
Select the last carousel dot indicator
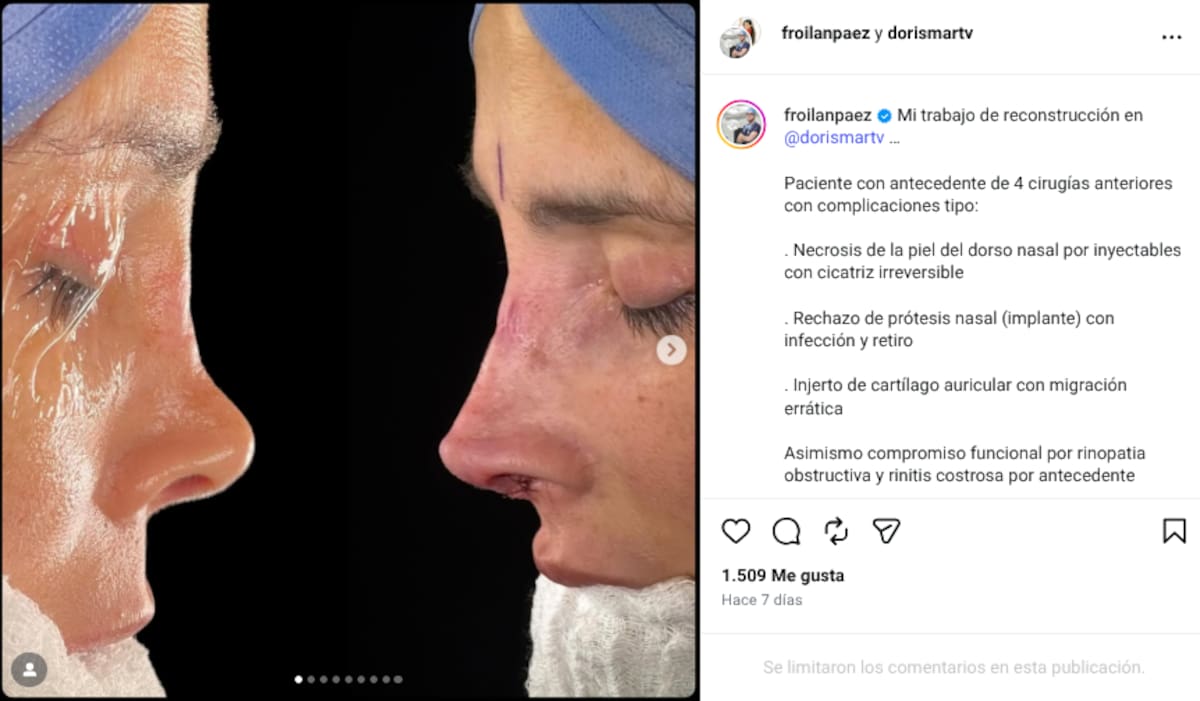[x=398, y=679]
